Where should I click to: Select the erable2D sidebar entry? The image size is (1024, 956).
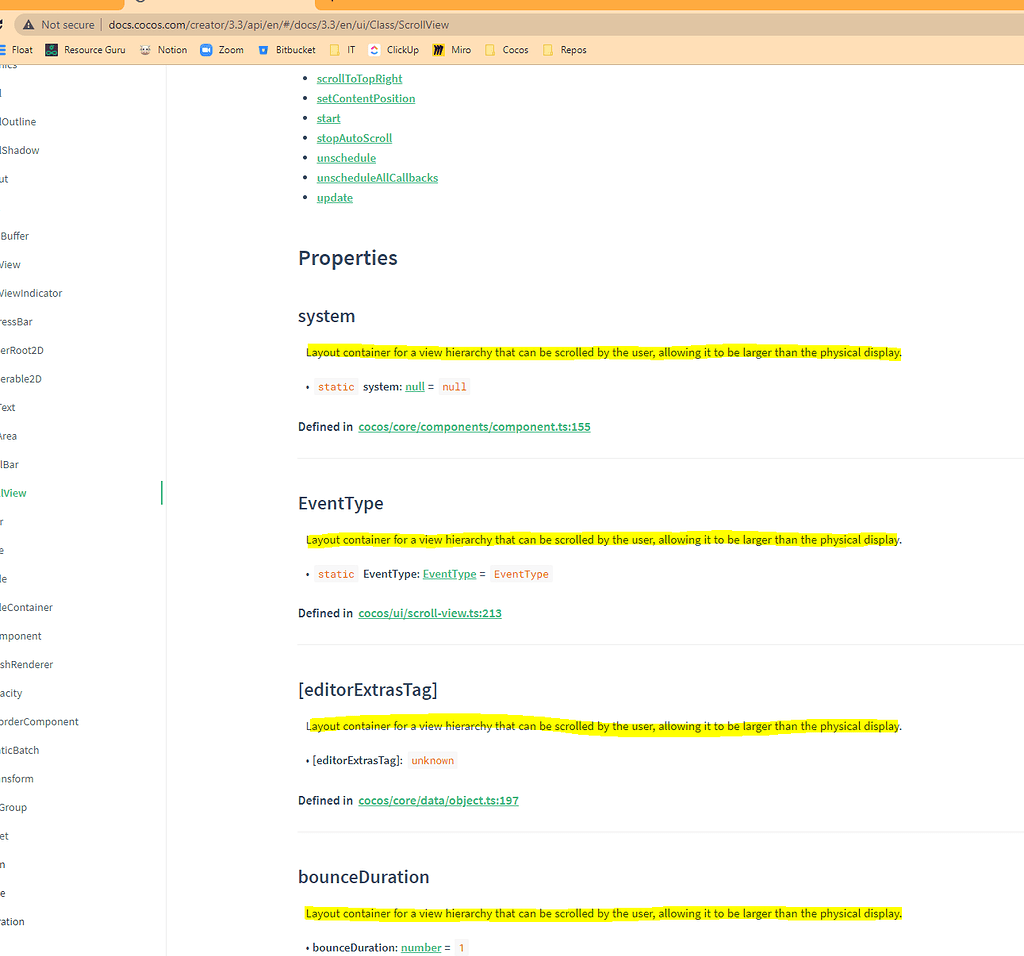pyautogui.click(x=20, y=379)
